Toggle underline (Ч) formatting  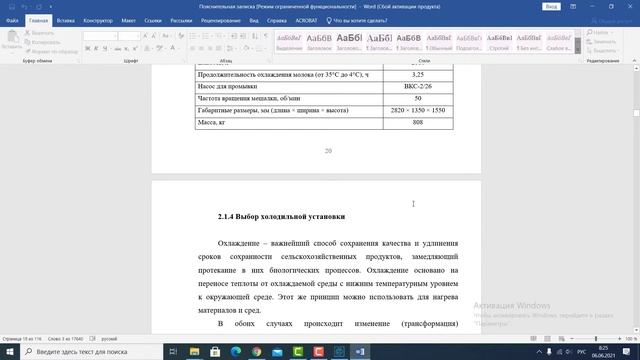click(105, 49)
